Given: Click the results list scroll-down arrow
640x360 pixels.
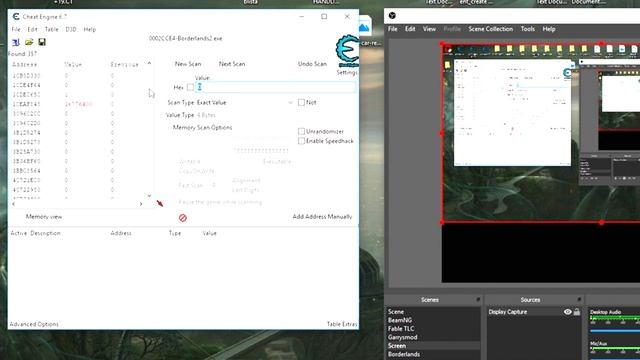Looking at the screenshot, I should tap(149, 196).
